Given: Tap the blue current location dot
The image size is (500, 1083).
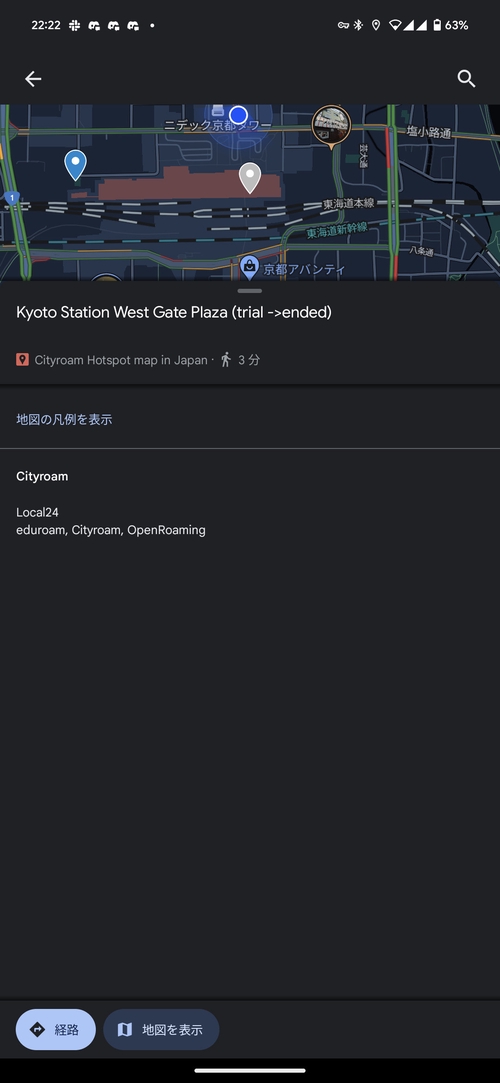Looking at the screenshot, I should pyautogui.click(x=238, y=114).
